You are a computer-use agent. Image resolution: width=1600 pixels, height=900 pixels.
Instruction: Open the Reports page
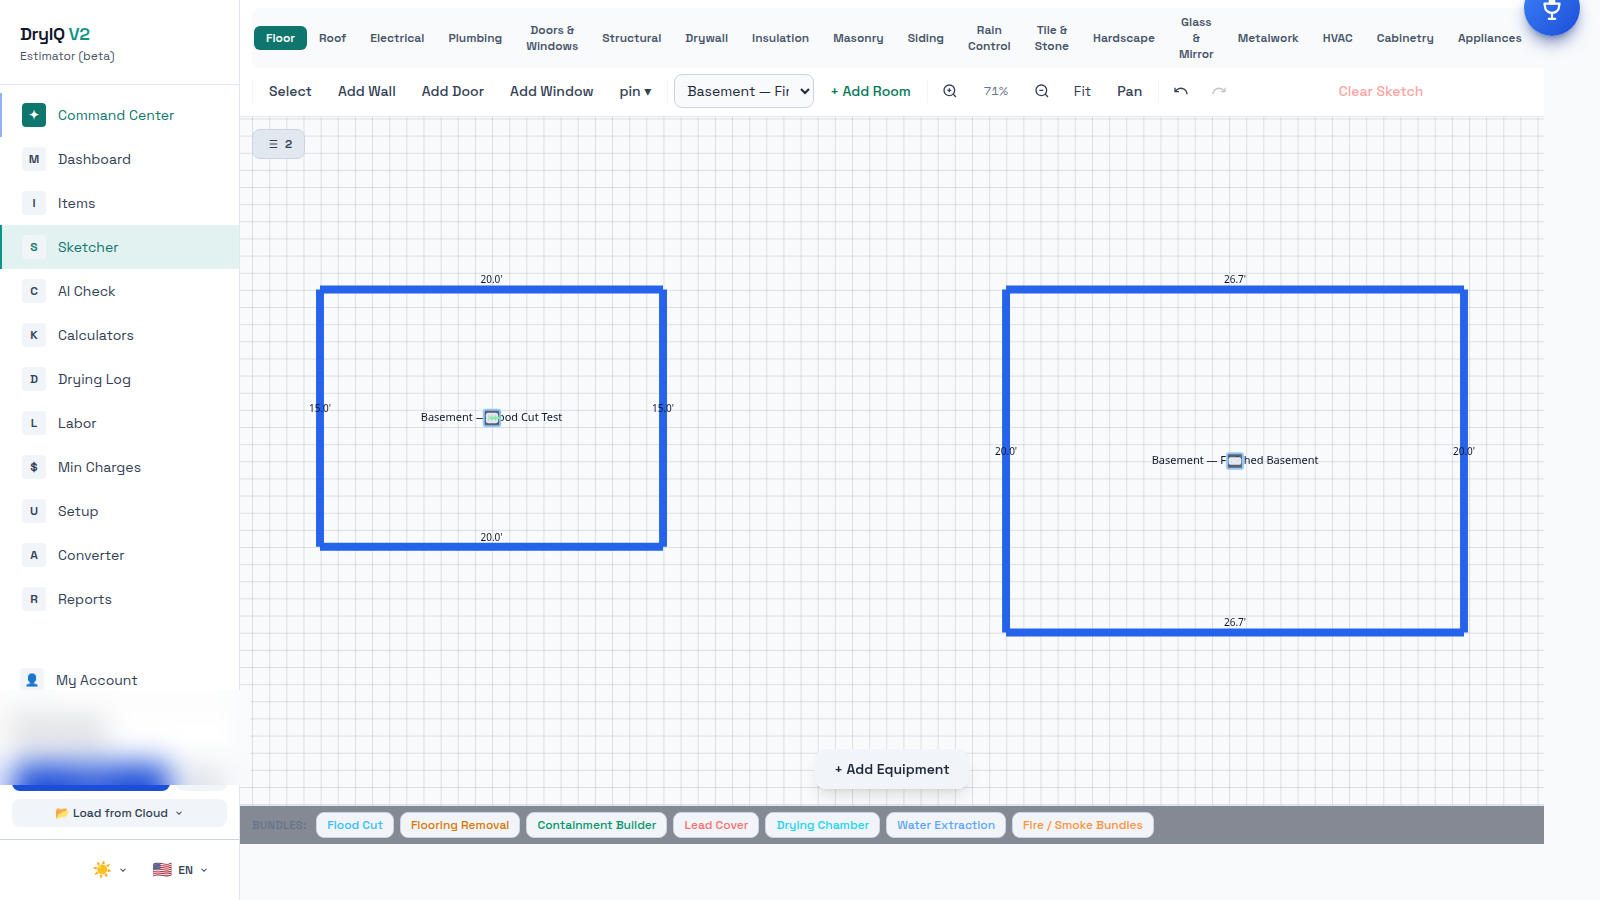[x=120, y=599]
